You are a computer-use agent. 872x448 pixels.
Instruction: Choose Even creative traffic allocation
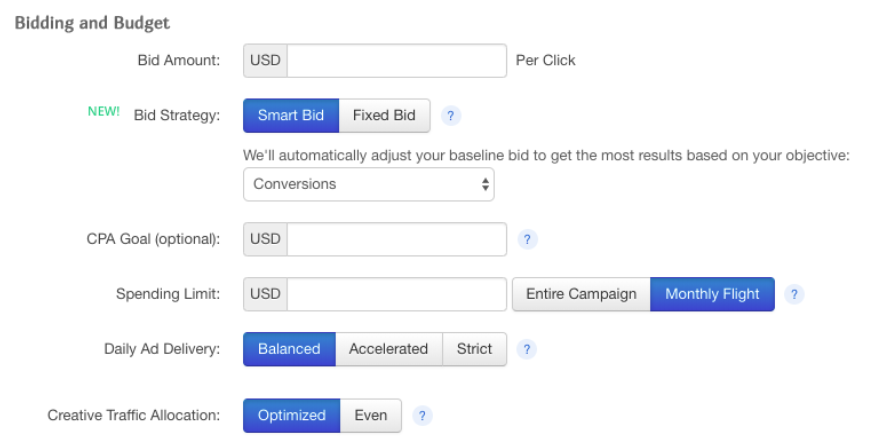[x=371, y=415]
